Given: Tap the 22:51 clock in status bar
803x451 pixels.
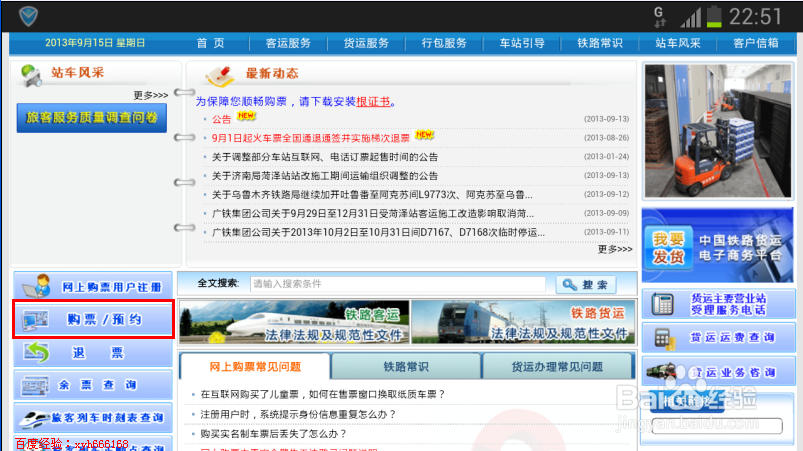Looking at the screenshot, I should (755, 17).
